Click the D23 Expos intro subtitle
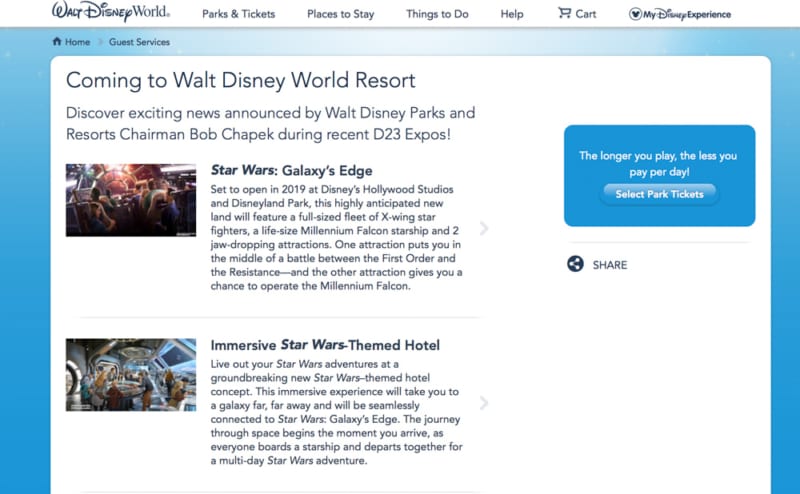The height and width of the screenshot is (494, 800). coord(270,124)
